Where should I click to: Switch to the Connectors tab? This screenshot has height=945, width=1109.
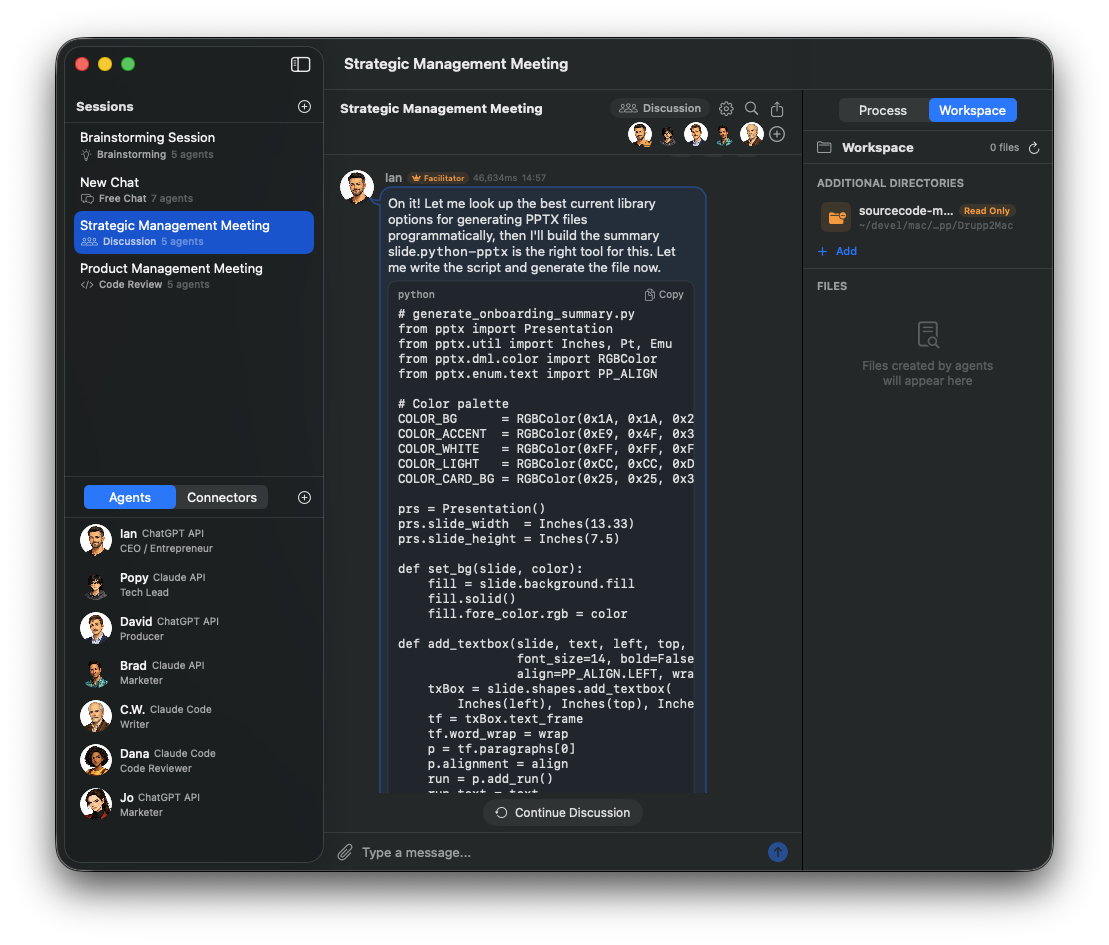click(222, 497)
